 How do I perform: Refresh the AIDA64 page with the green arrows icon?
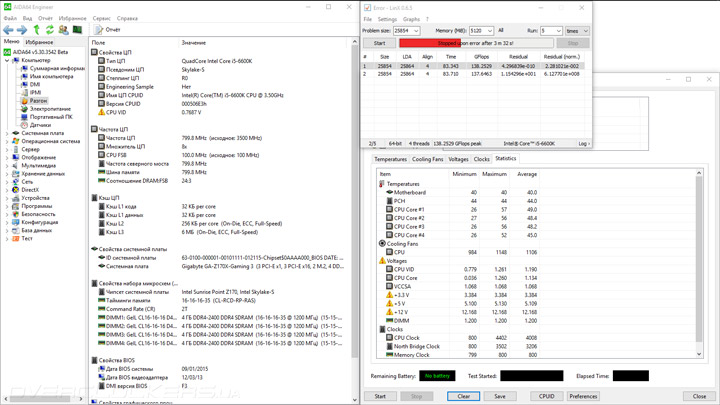point(50,30)
